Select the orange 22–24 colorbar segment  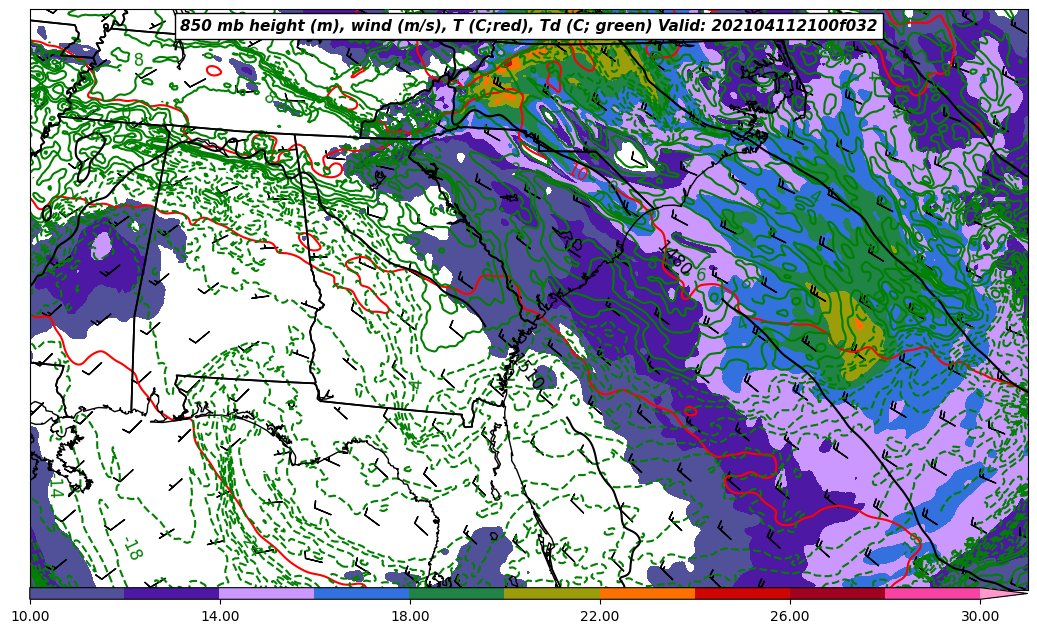647,593
